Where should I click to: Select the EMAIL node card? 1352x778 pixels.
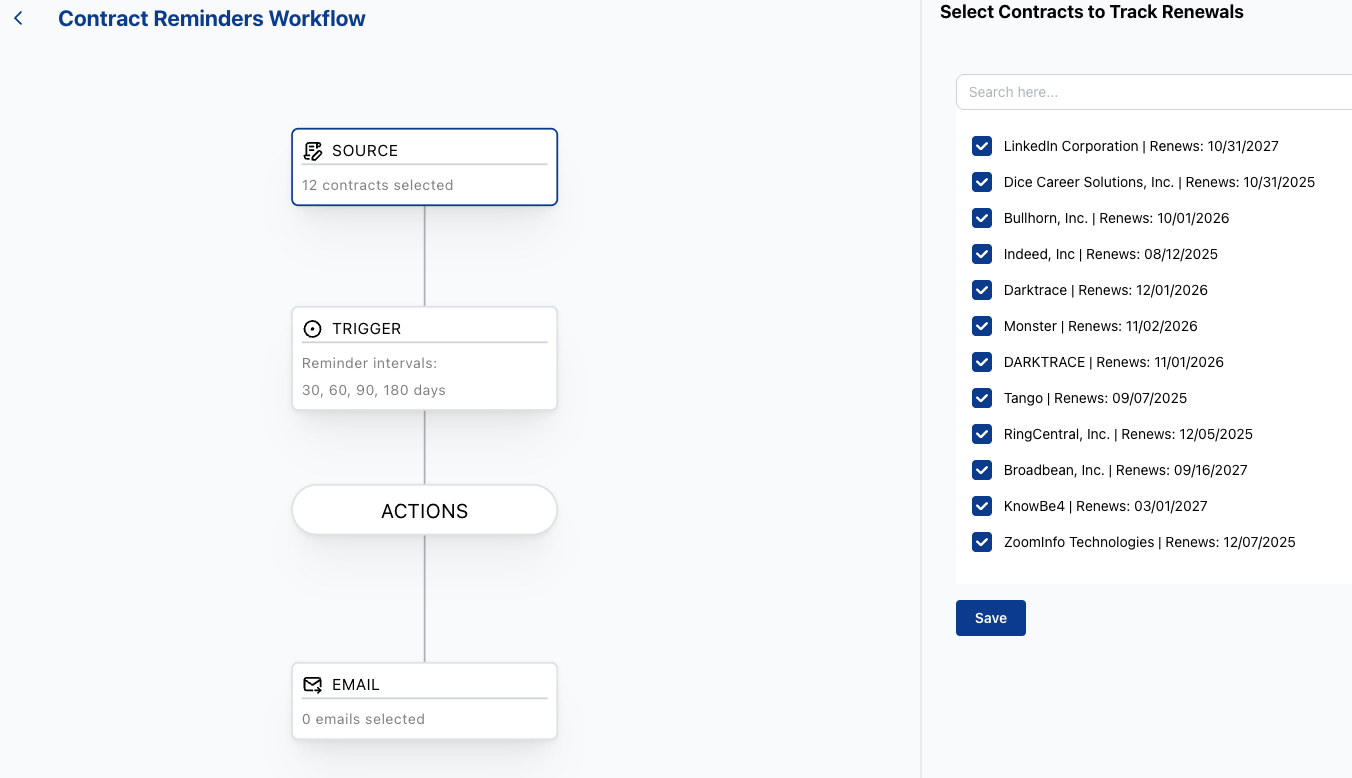tap(424, 702)
